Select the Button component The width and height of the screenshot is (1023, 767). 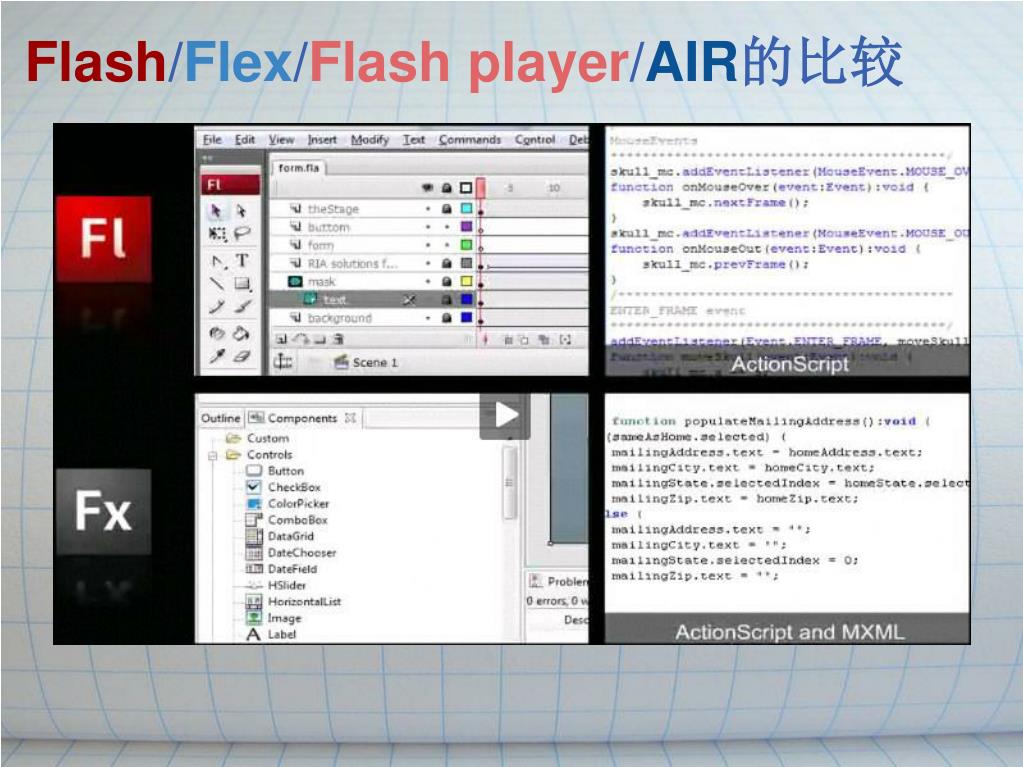(274, 471)
